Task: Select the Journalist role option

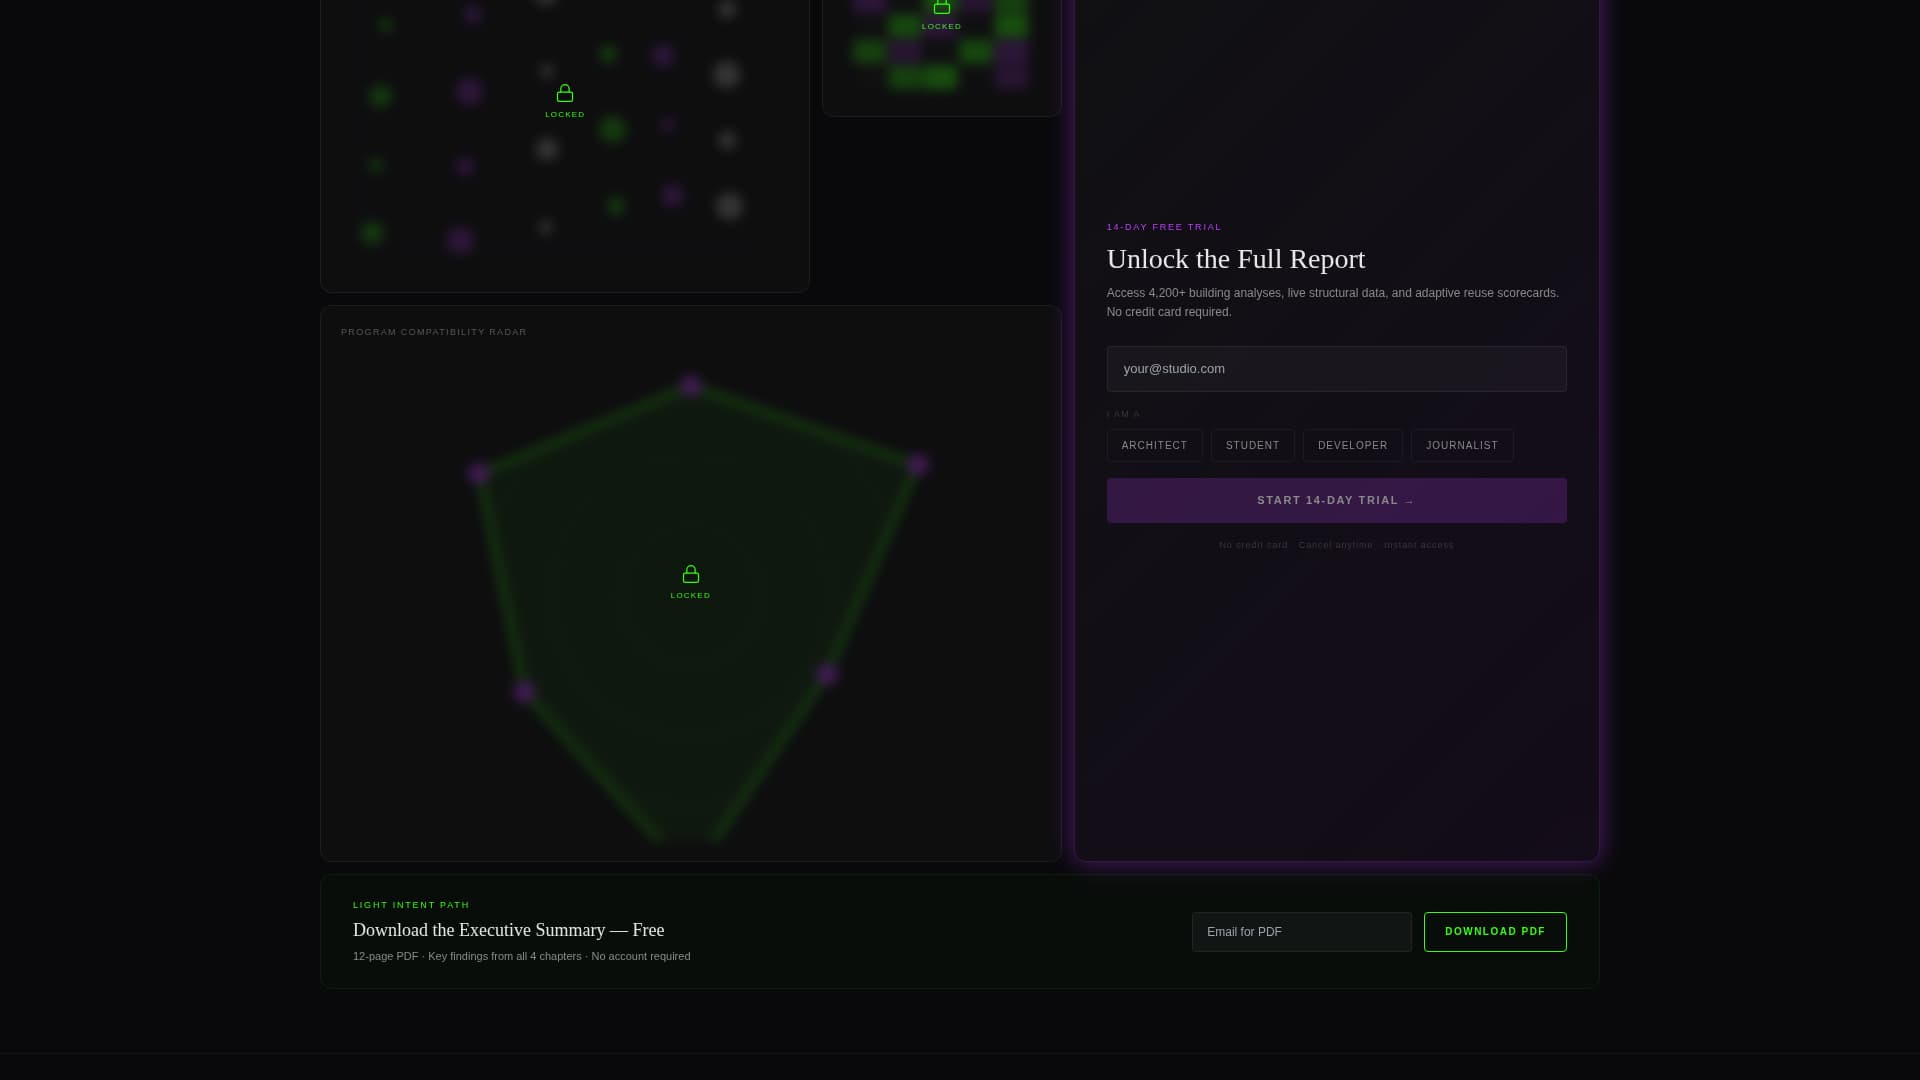Action: (x=1461, y=446)
